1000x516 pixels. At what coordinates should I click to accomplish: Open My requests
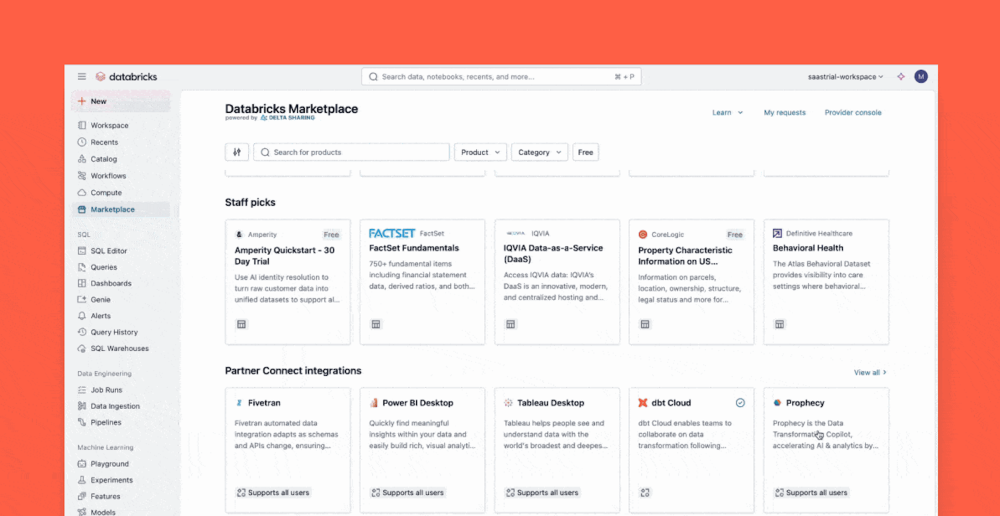(x=784, y=112)
